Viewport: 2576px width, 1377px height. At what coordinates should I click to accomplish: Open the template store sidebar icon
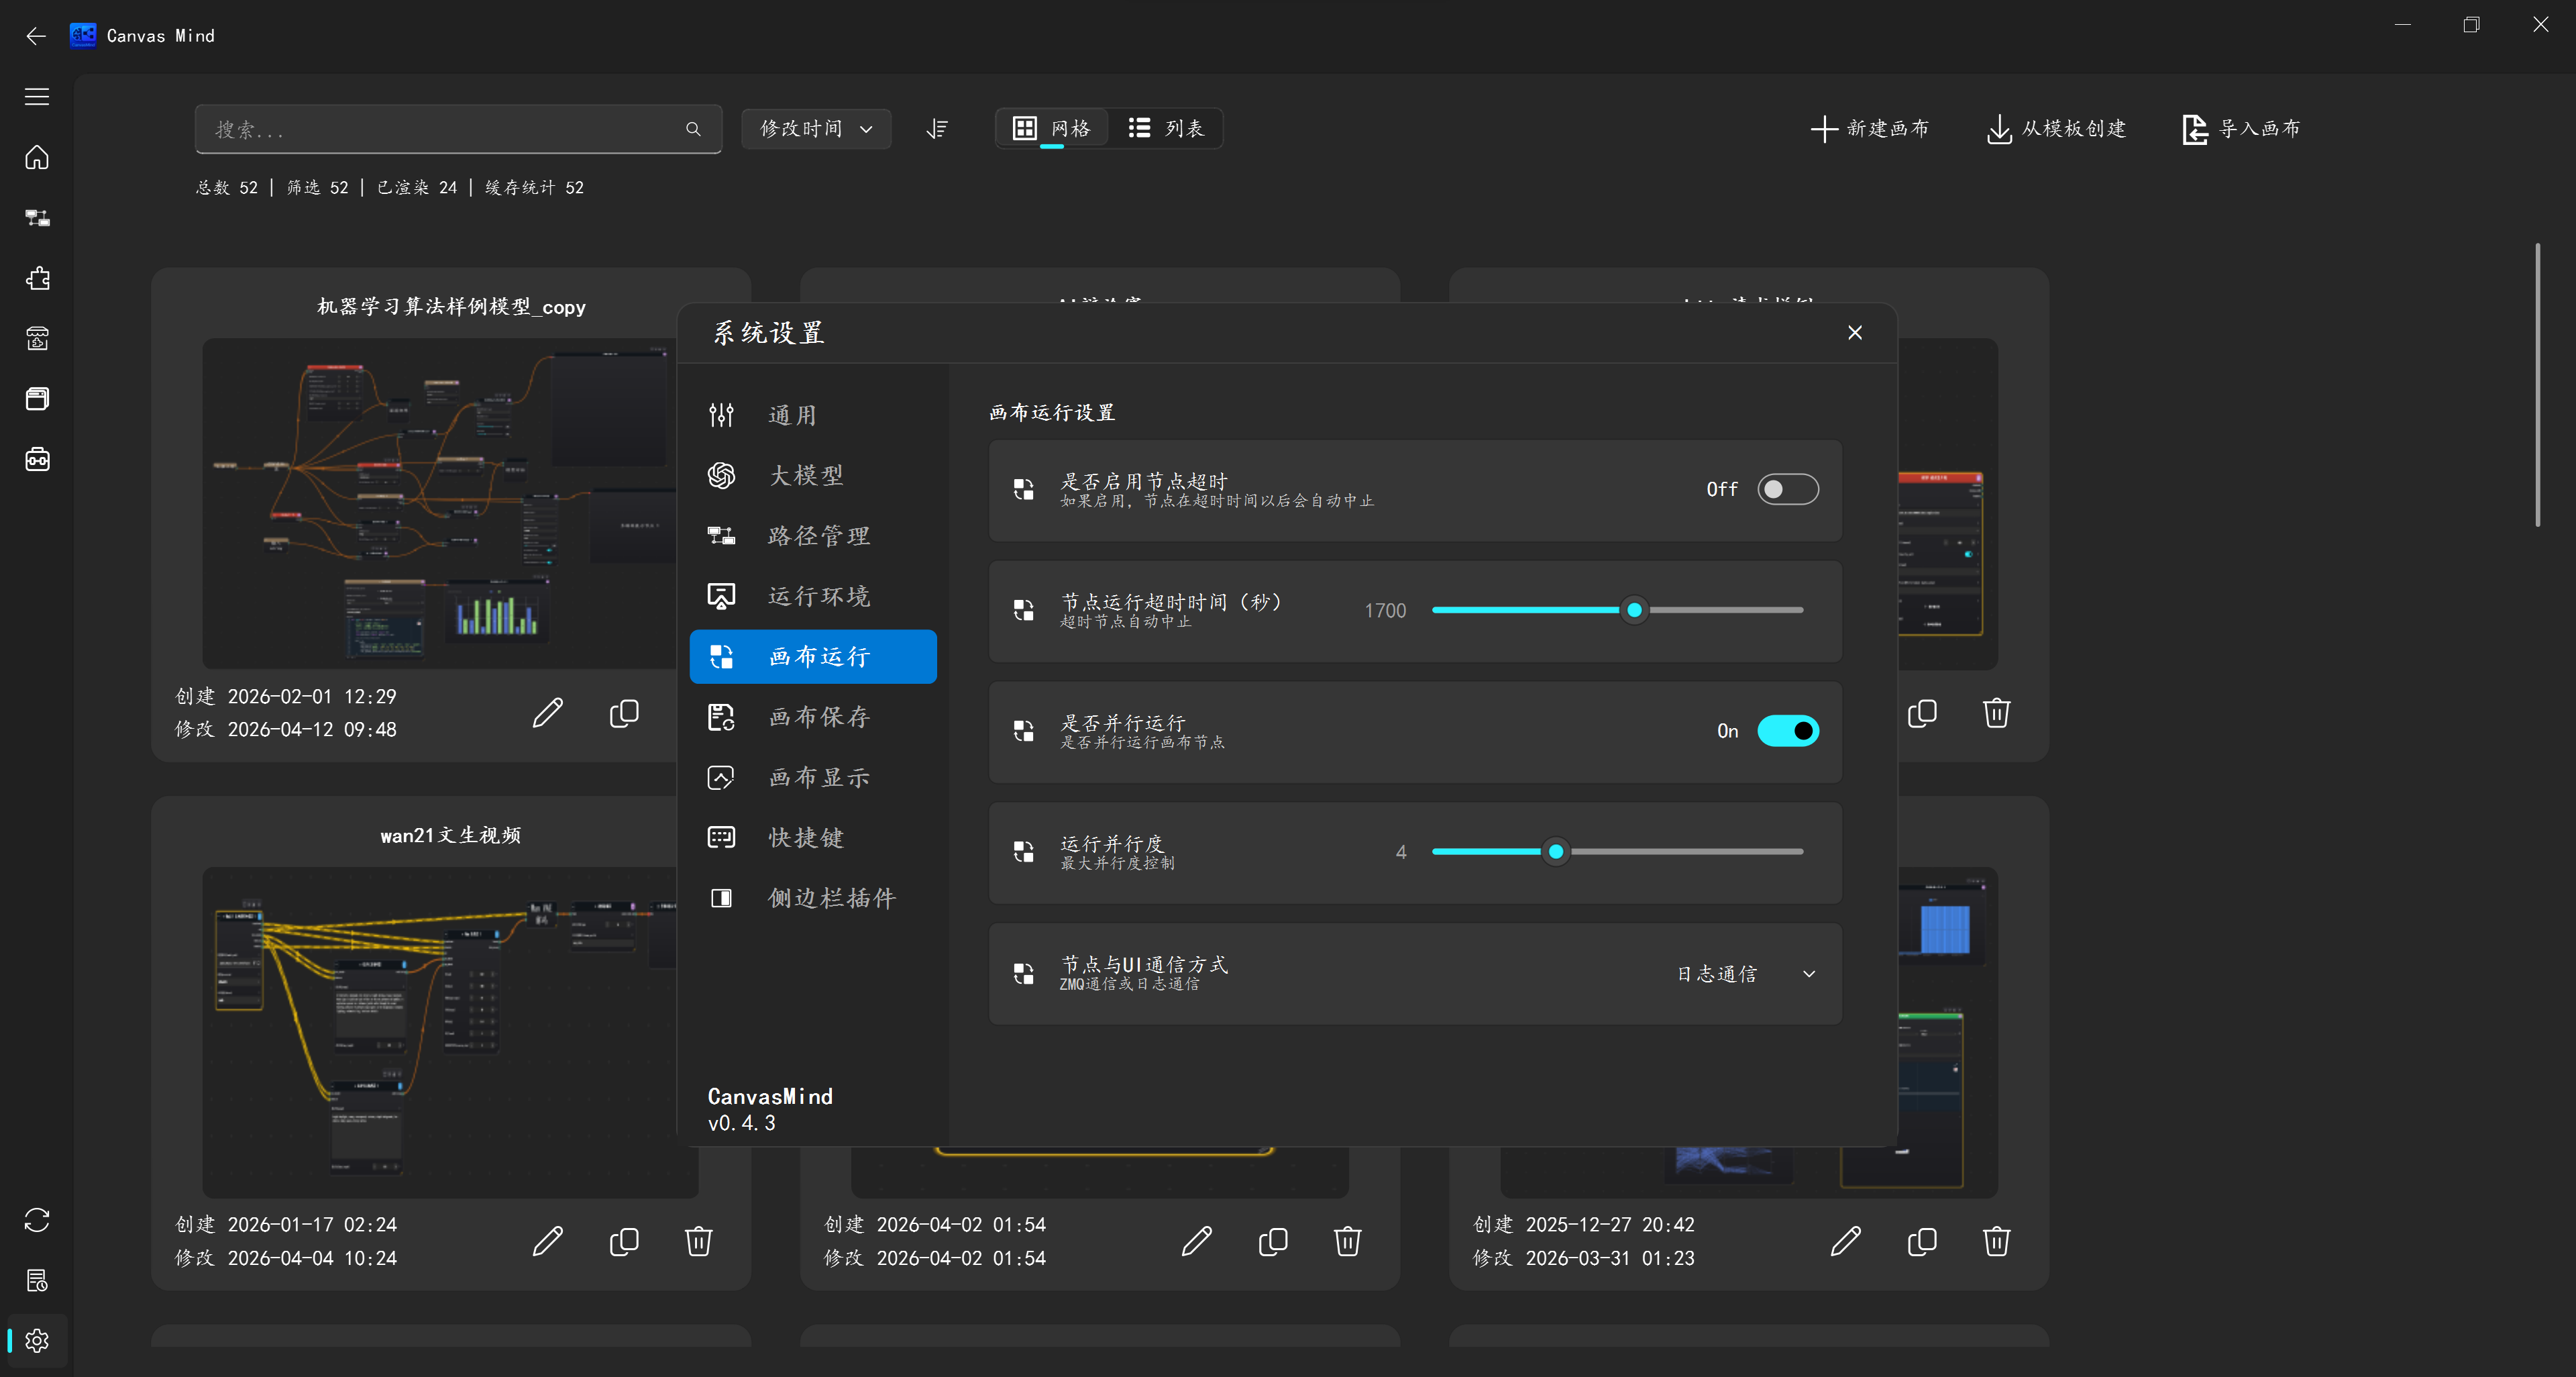(37, 338)
